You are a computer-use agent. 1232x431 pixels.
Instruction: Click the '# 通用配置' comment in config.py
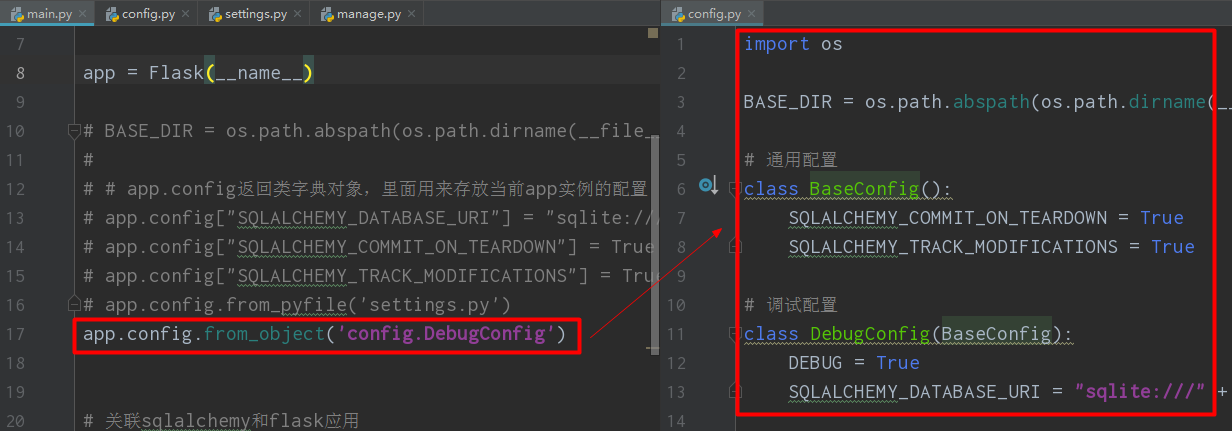click(x=790, y=159)
